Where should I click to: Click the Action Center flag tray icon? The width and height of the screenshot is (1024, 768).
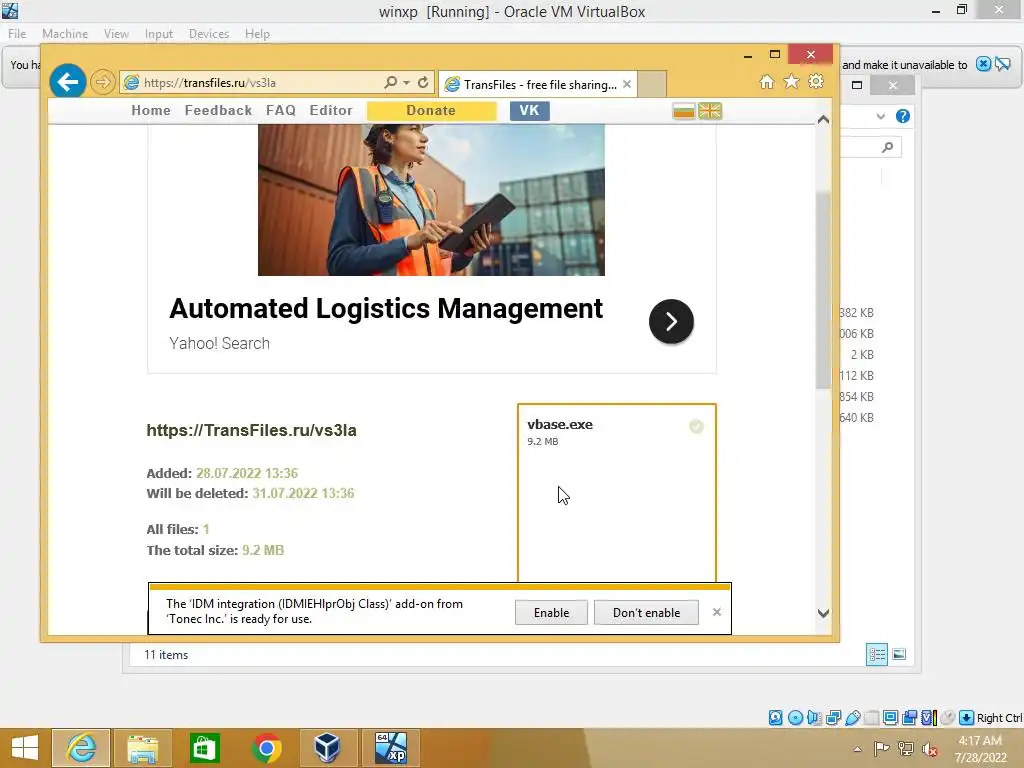click(x=881, y=749)
